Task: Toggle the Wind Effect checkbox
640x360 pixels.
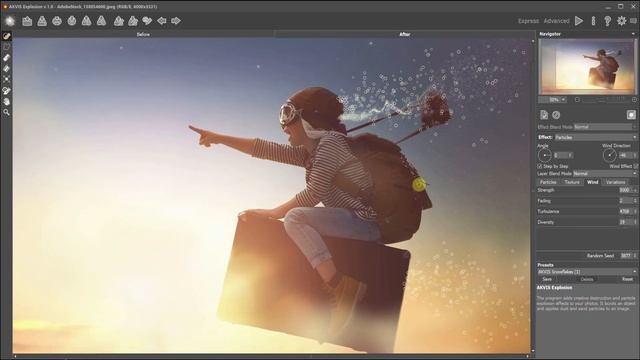Action: (636, 167)
